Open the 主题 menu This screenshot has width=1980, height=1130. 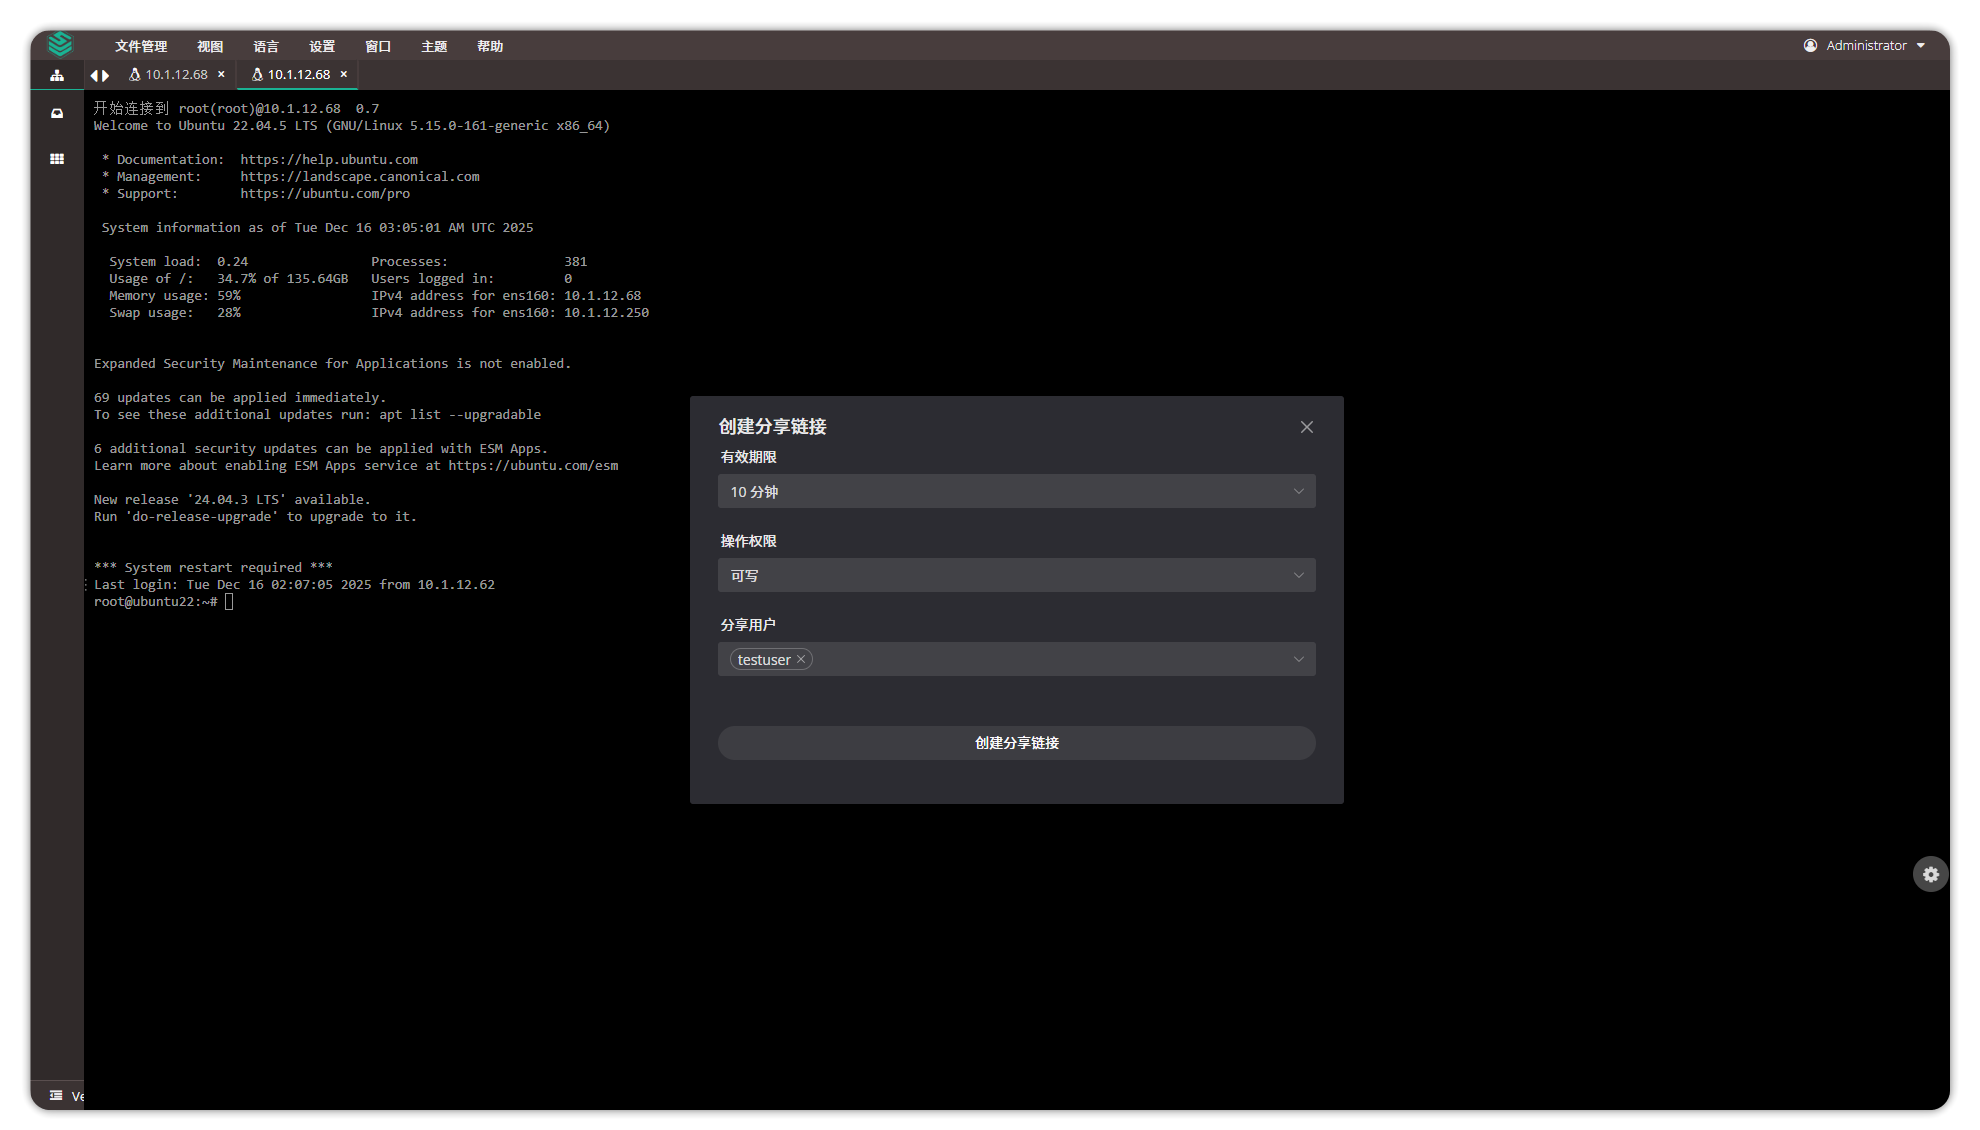[434, 46]
